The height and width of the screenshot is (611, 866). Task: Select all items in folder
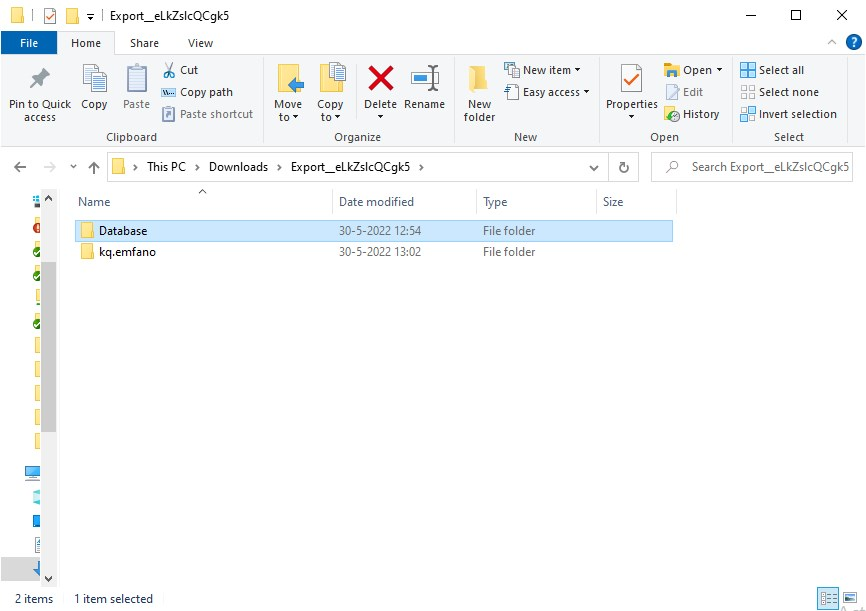(x=772, y=70)
